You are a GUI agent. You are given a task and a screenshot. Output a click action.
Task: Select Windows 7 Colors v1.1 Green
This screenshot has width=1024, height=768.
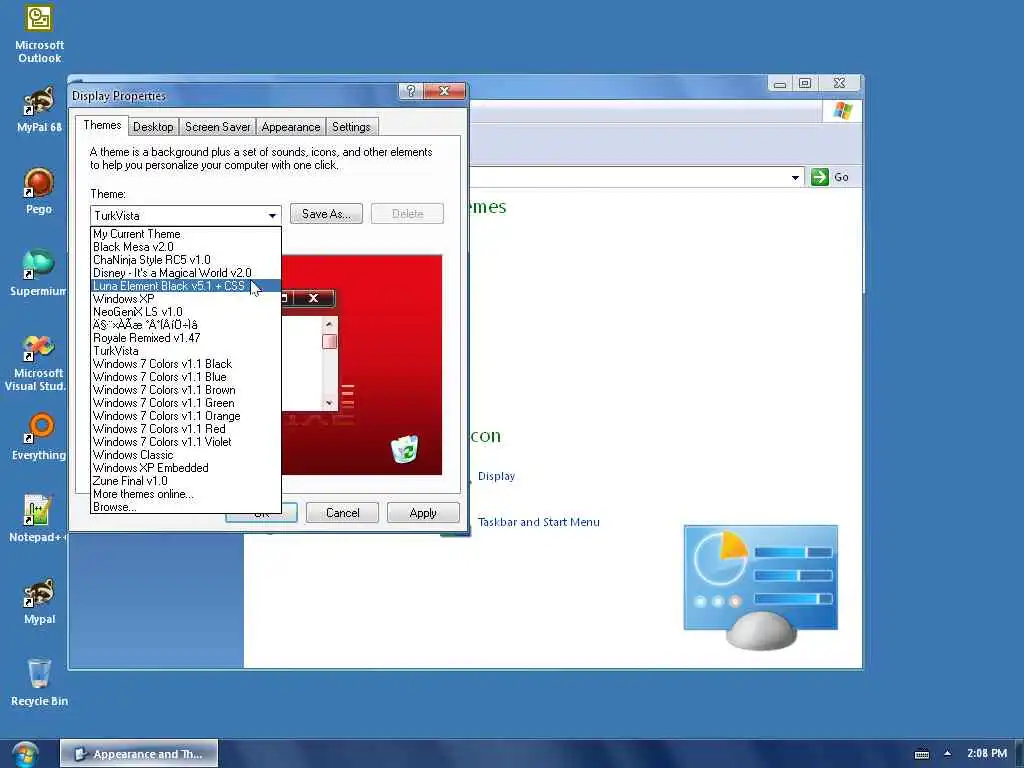point(185,403)
